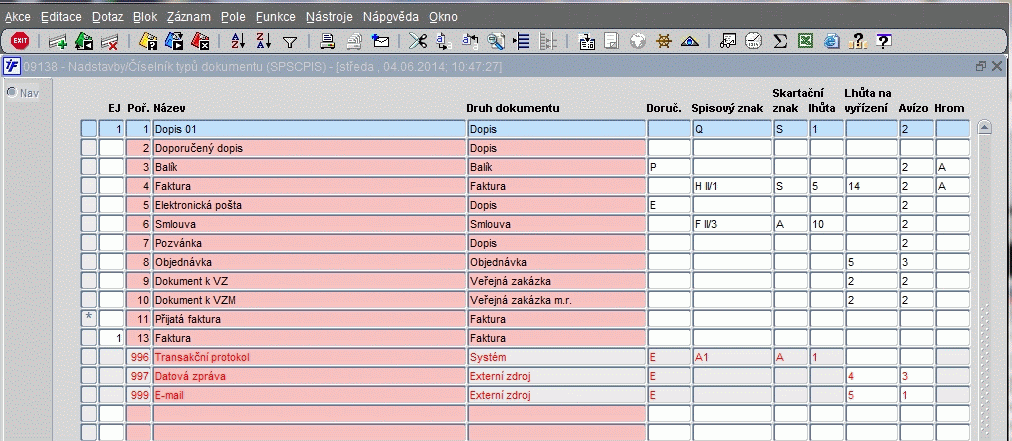Click the magnifier search document icon
Viewport: 1012px width, 441px height.
pos(496,42)
